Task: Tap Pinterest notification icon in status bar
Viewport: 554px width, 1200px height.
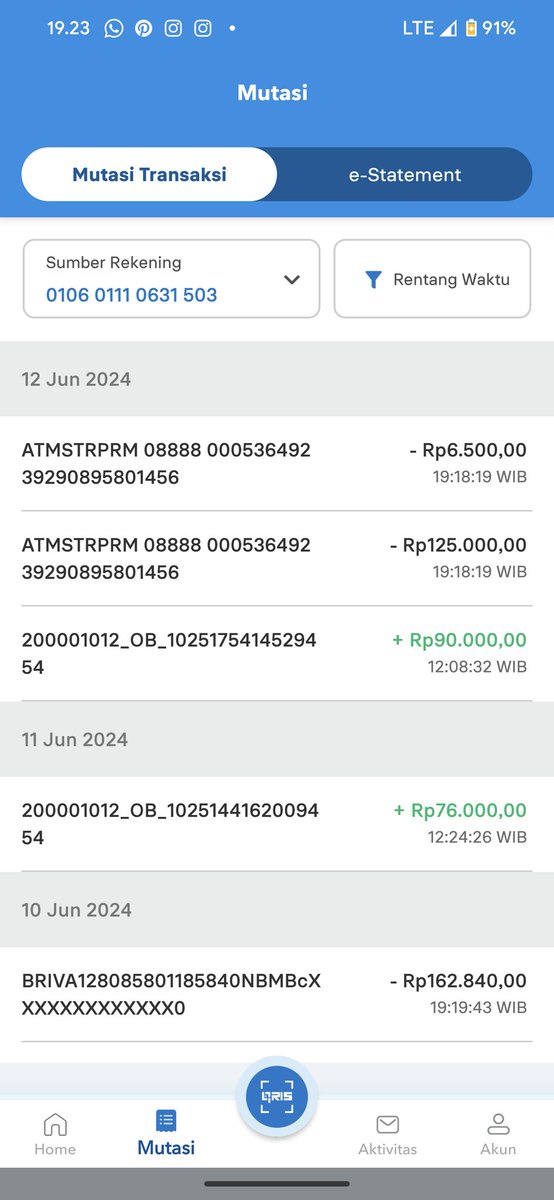Action: click(144, 28)
